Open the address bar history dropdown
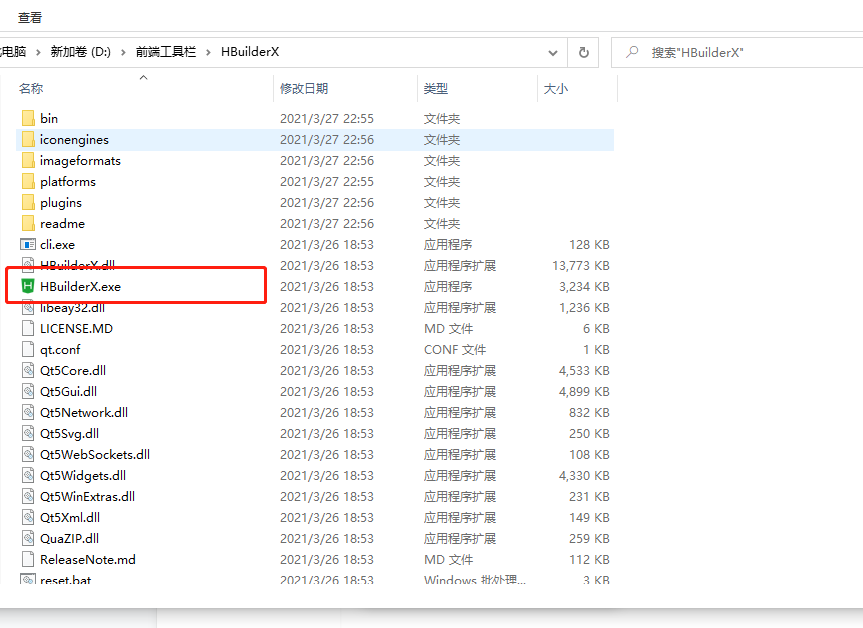The width and height of the screenshot is (863, 628). (x=553, y=53)
